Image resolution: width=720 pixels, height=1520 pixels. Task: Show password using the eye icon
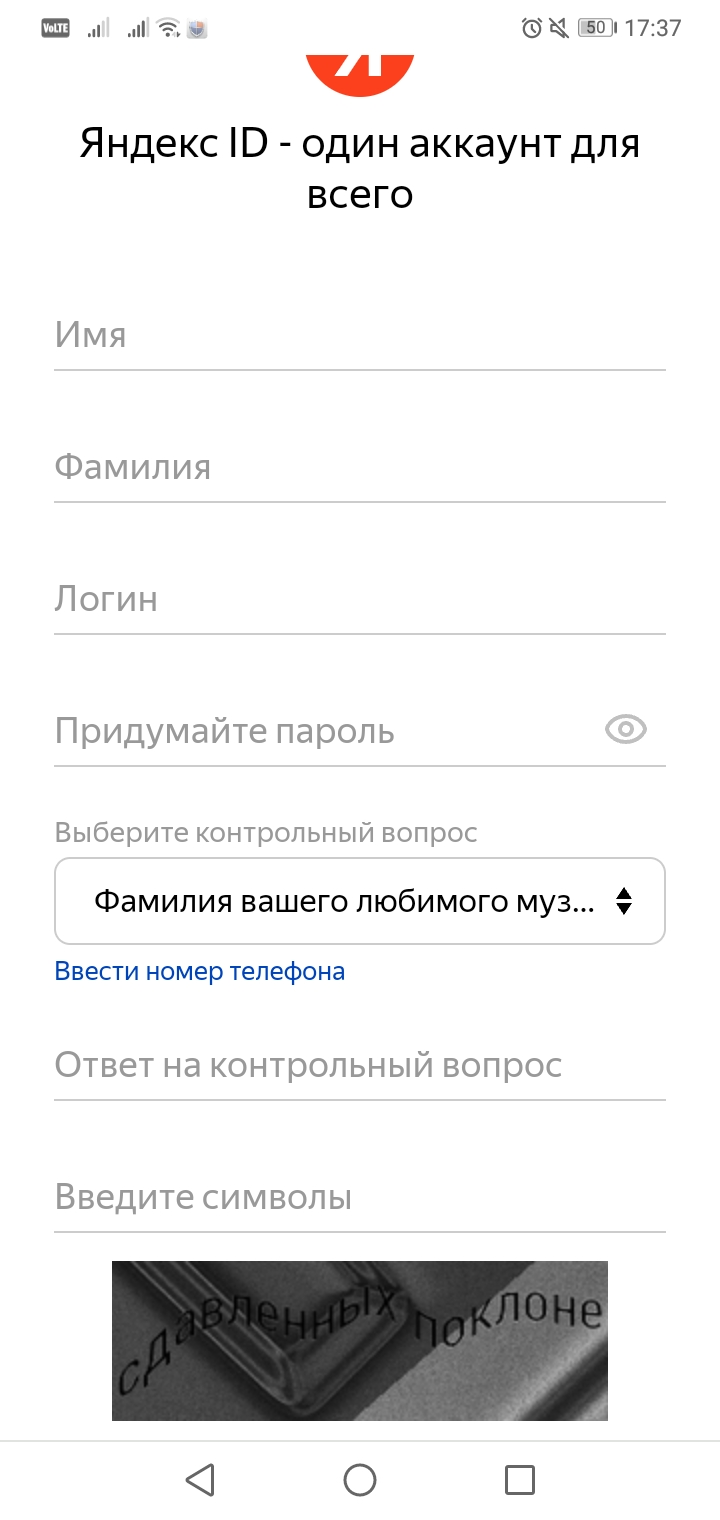(x=626, y=730)
